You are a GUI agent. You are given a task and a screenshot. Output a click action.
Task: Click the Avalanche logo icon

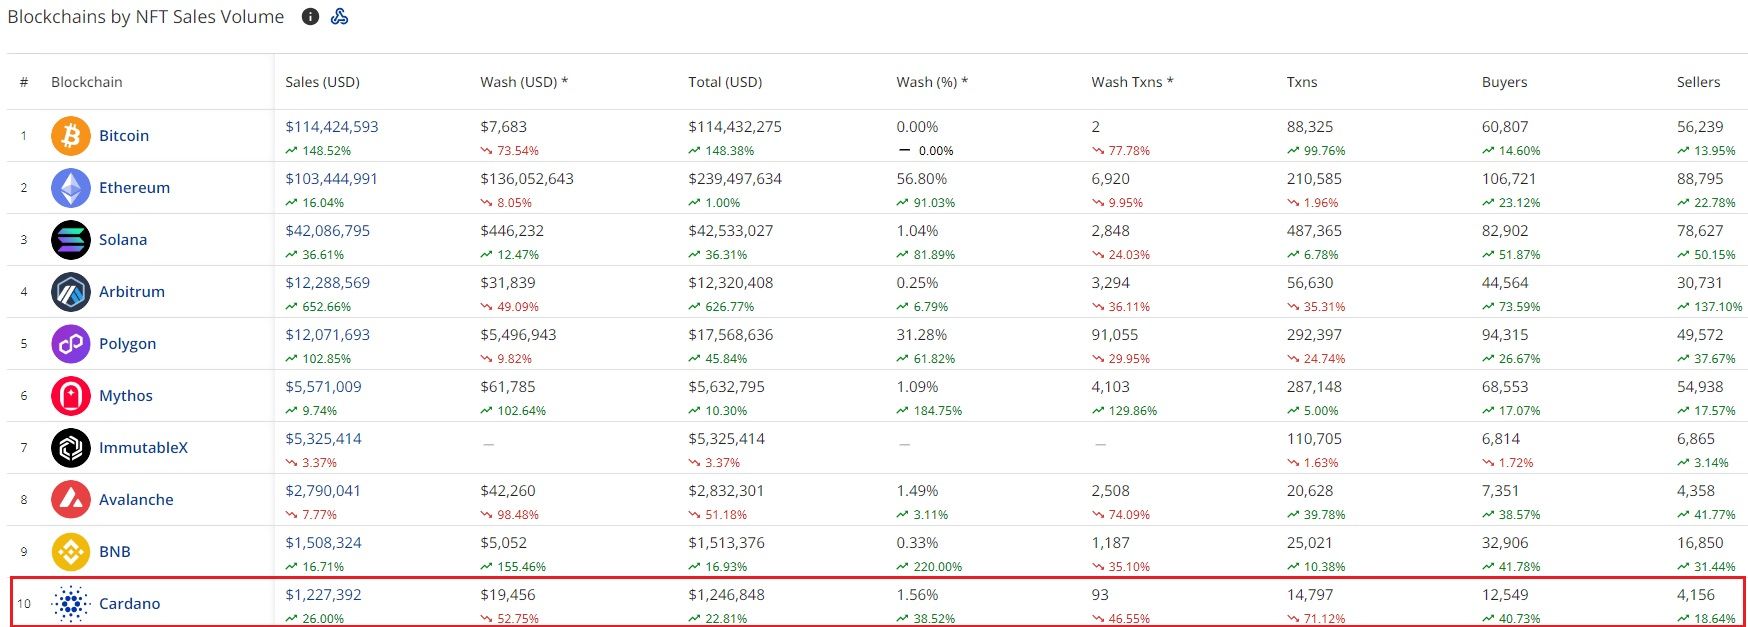click(x=71, y=500)
